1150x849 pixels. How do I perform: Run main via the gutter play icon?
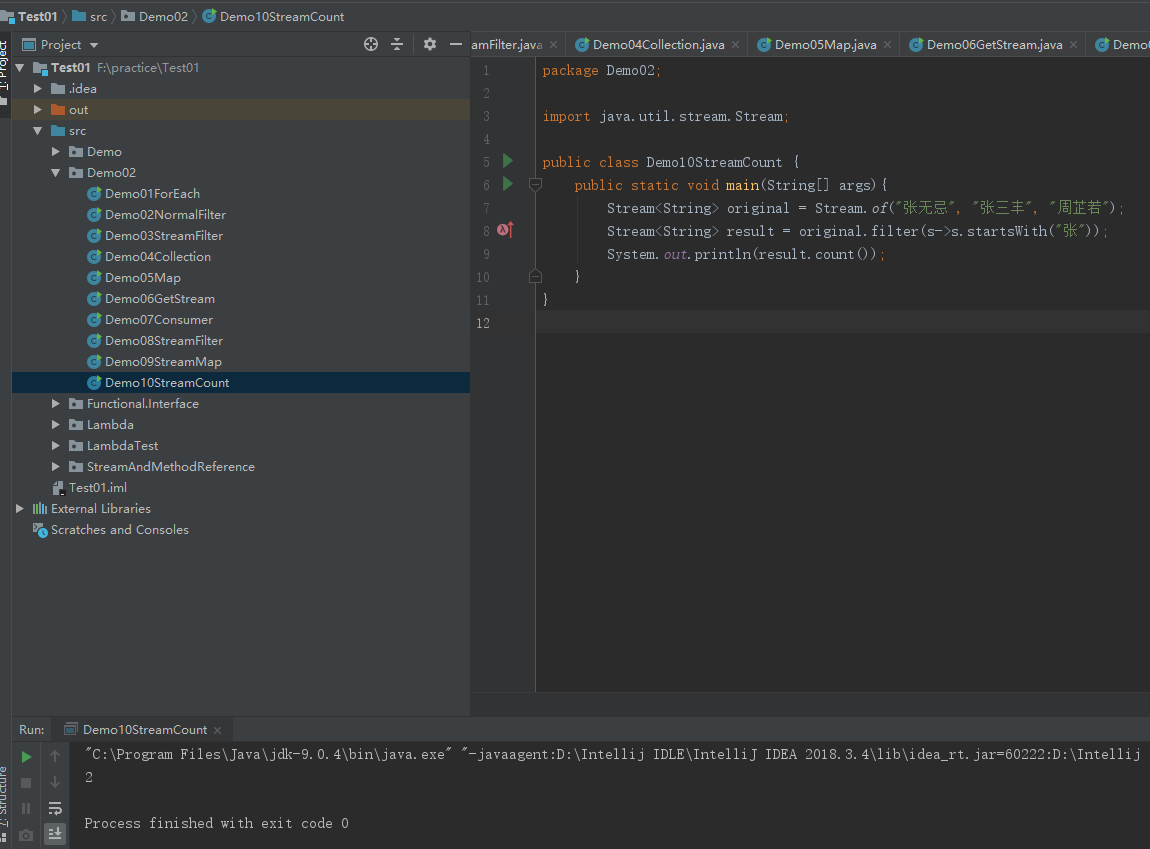coord(506,185)
